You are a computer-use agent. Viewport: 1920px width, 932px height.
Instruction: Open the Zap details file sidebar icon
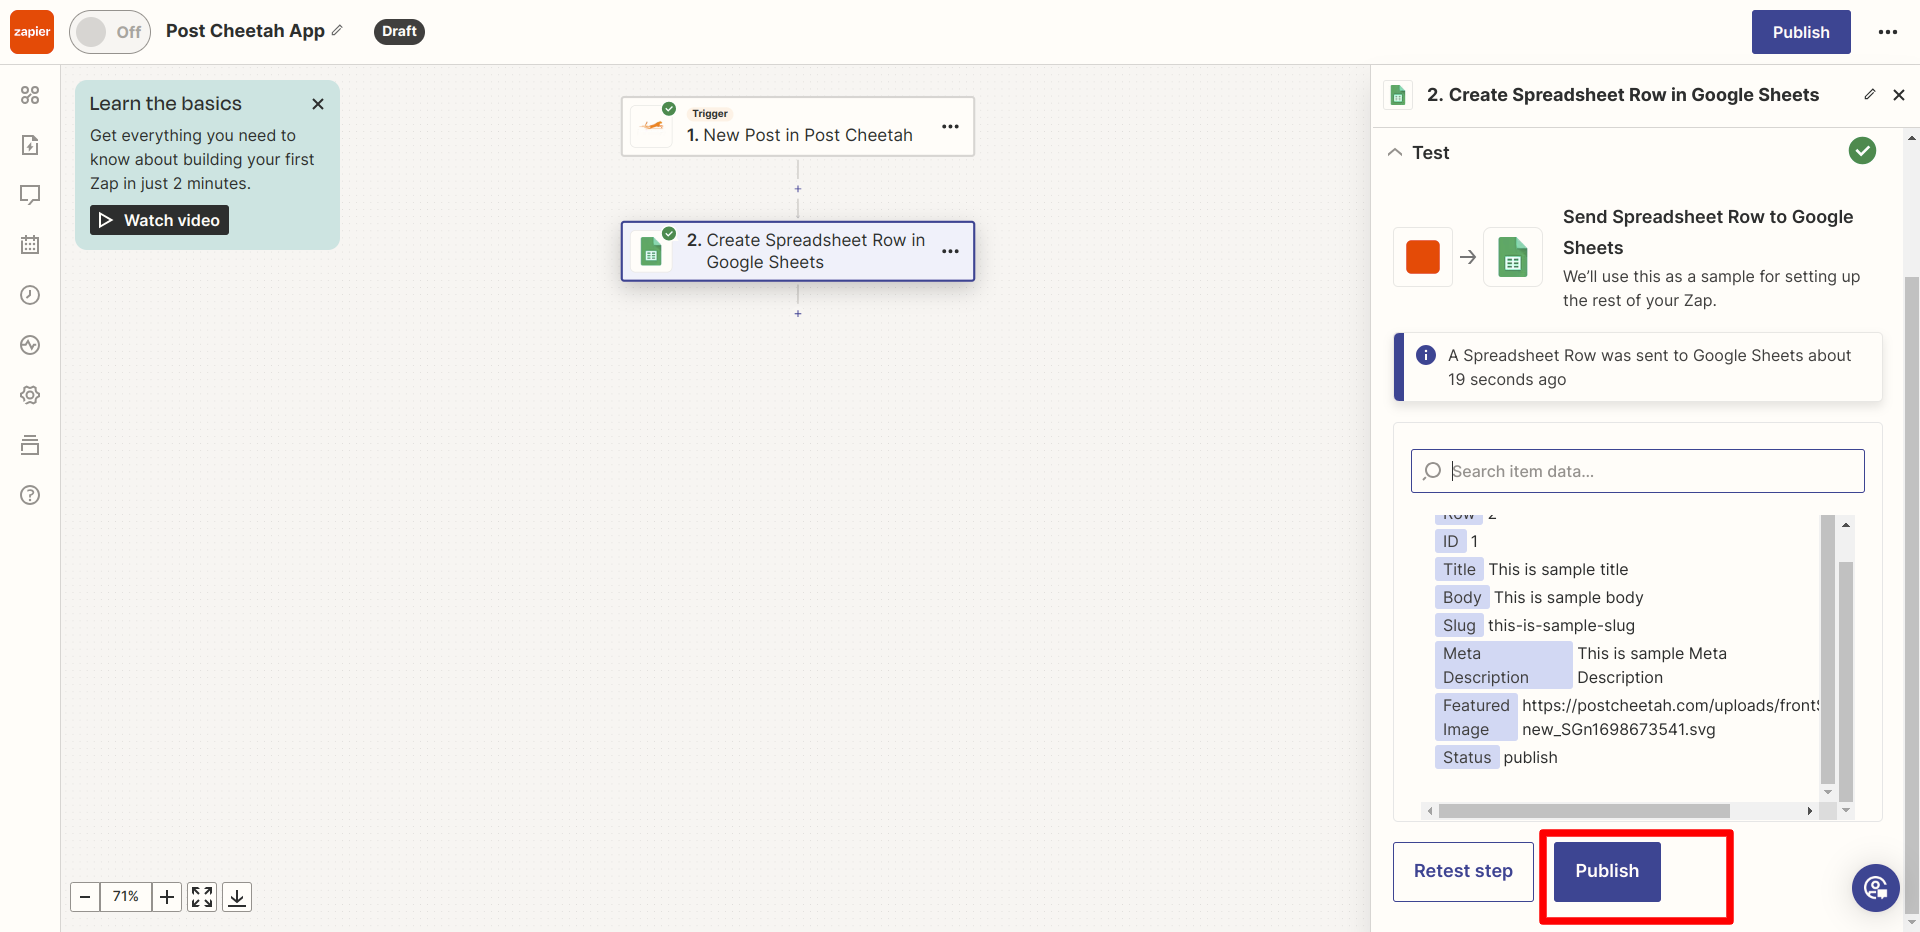click(x=30, y=145)
